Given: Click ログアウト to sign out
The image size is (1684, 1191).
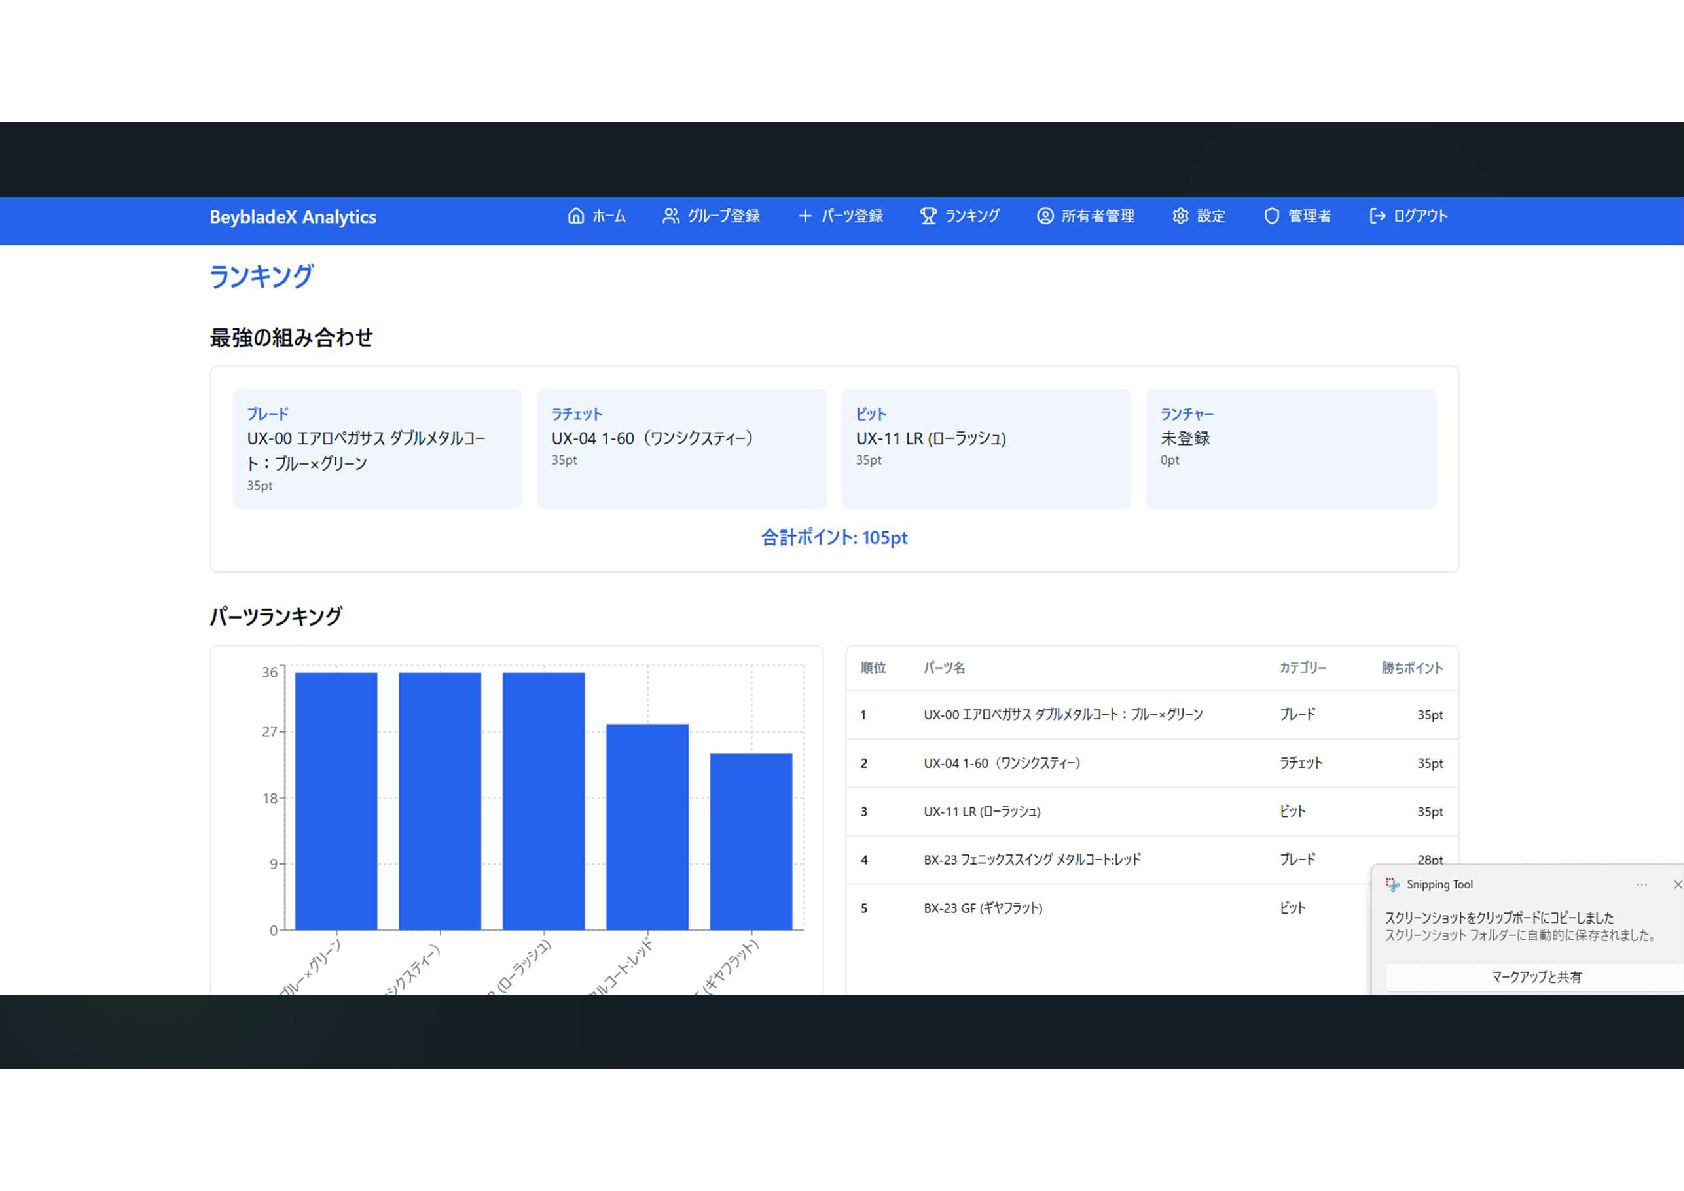Looking at the screenshot, I should (x=1408, y=216).
